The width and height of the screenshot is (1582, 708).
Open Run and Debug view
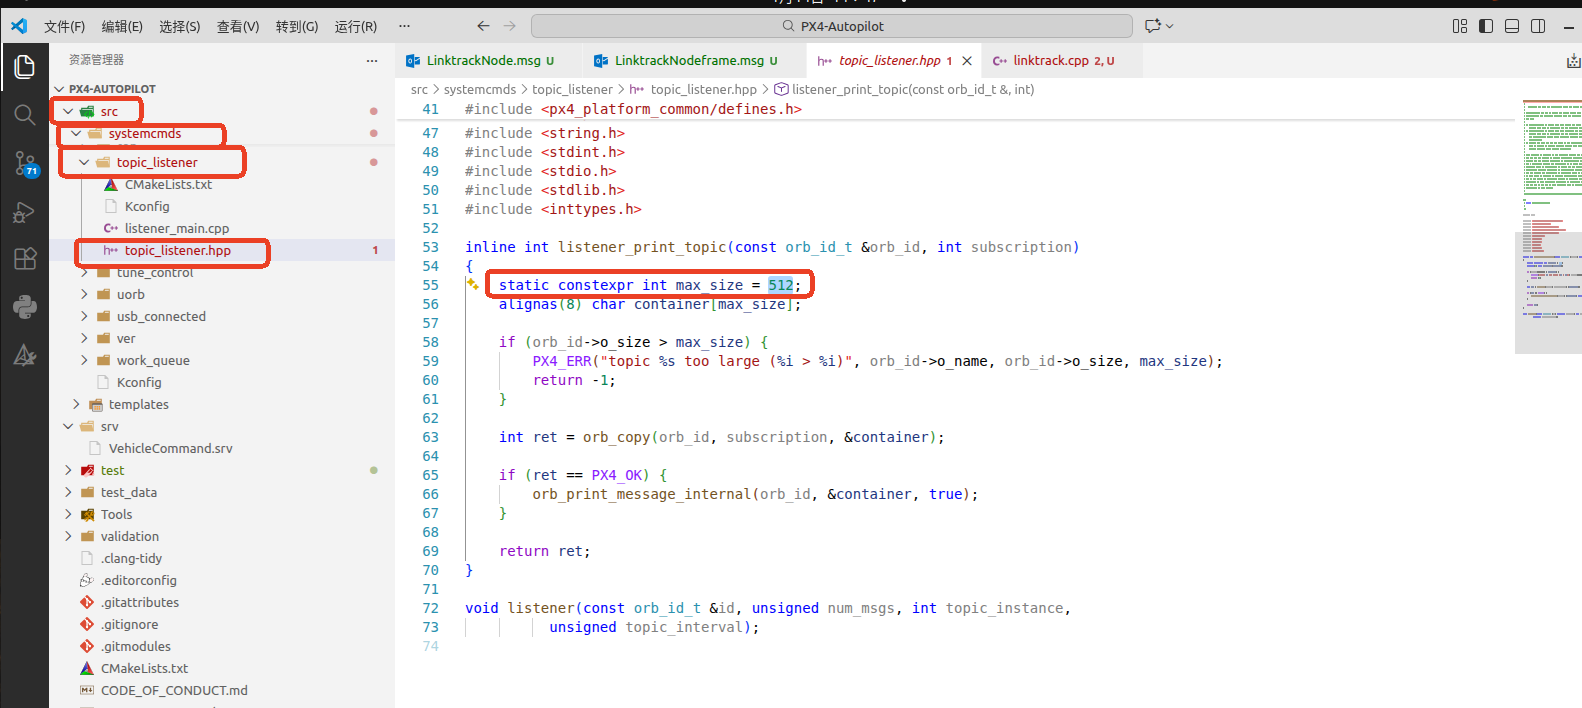coord(25,211)
